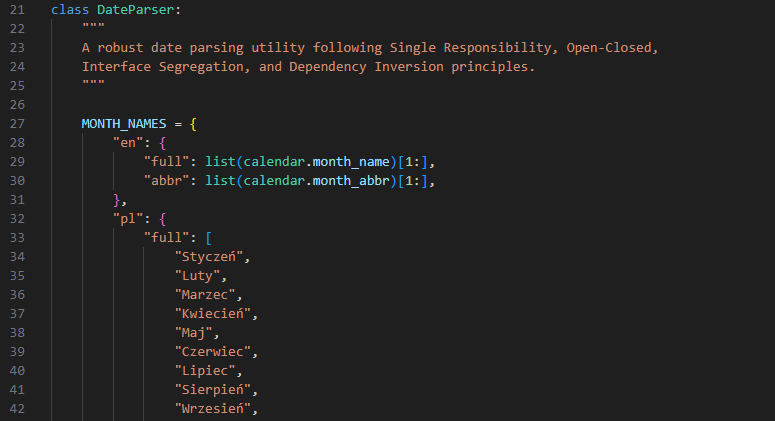Click the "Wrzesień" string

point(213,409)
